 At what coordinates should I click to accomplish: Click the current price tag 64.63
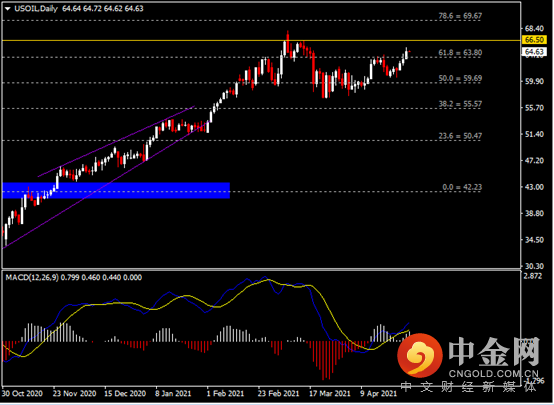tap(534, 52)
